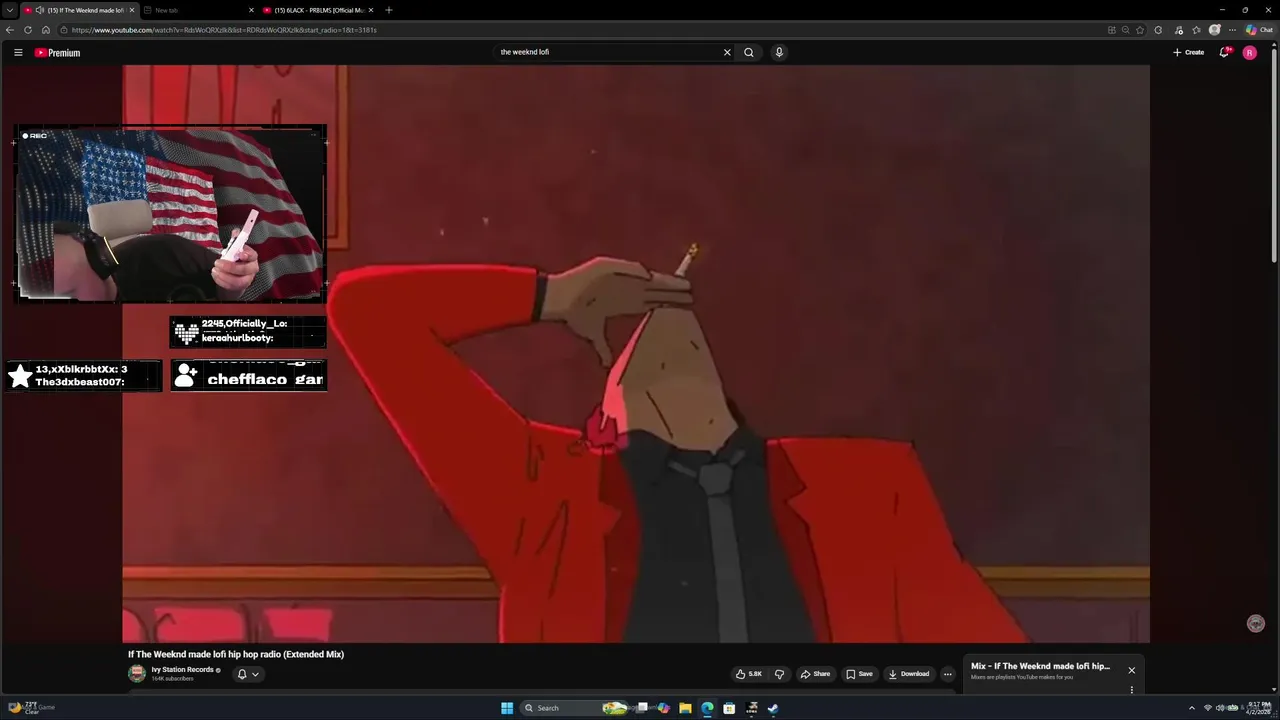Reload the page with refresh icon
1280x720 pixels.
coord(28,30)
